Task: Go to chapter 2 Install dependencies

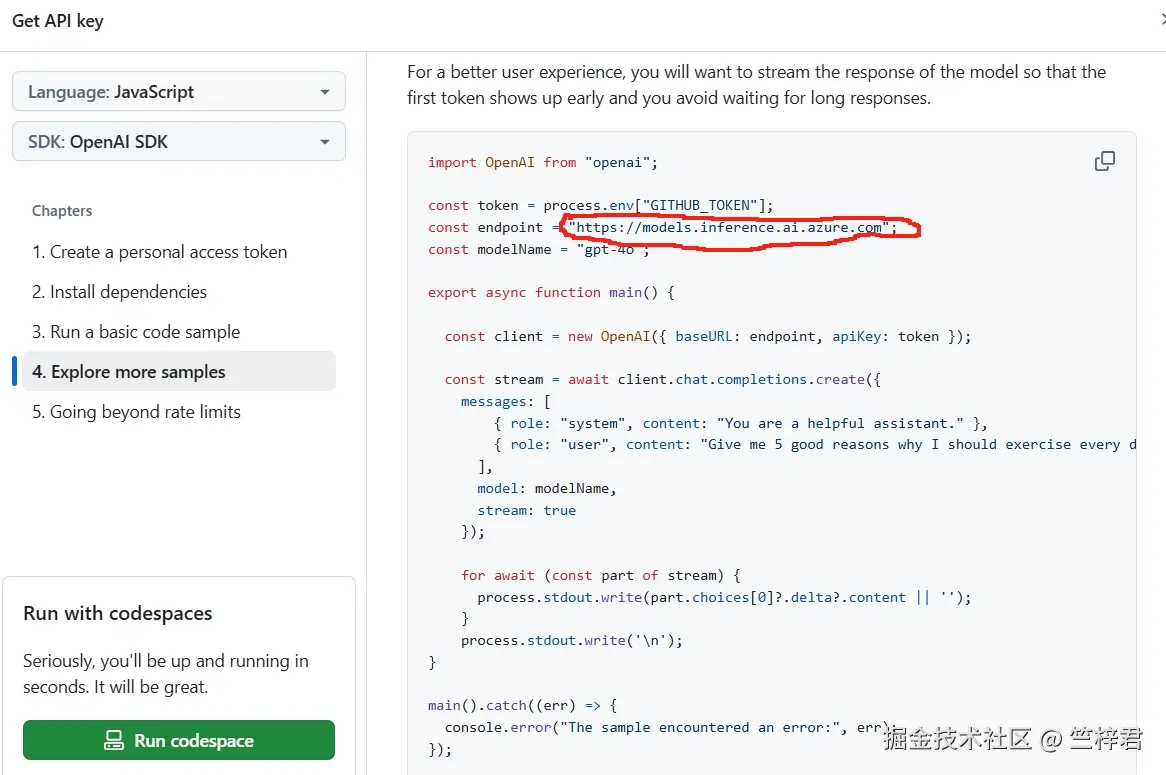Action: pos(119,292)
